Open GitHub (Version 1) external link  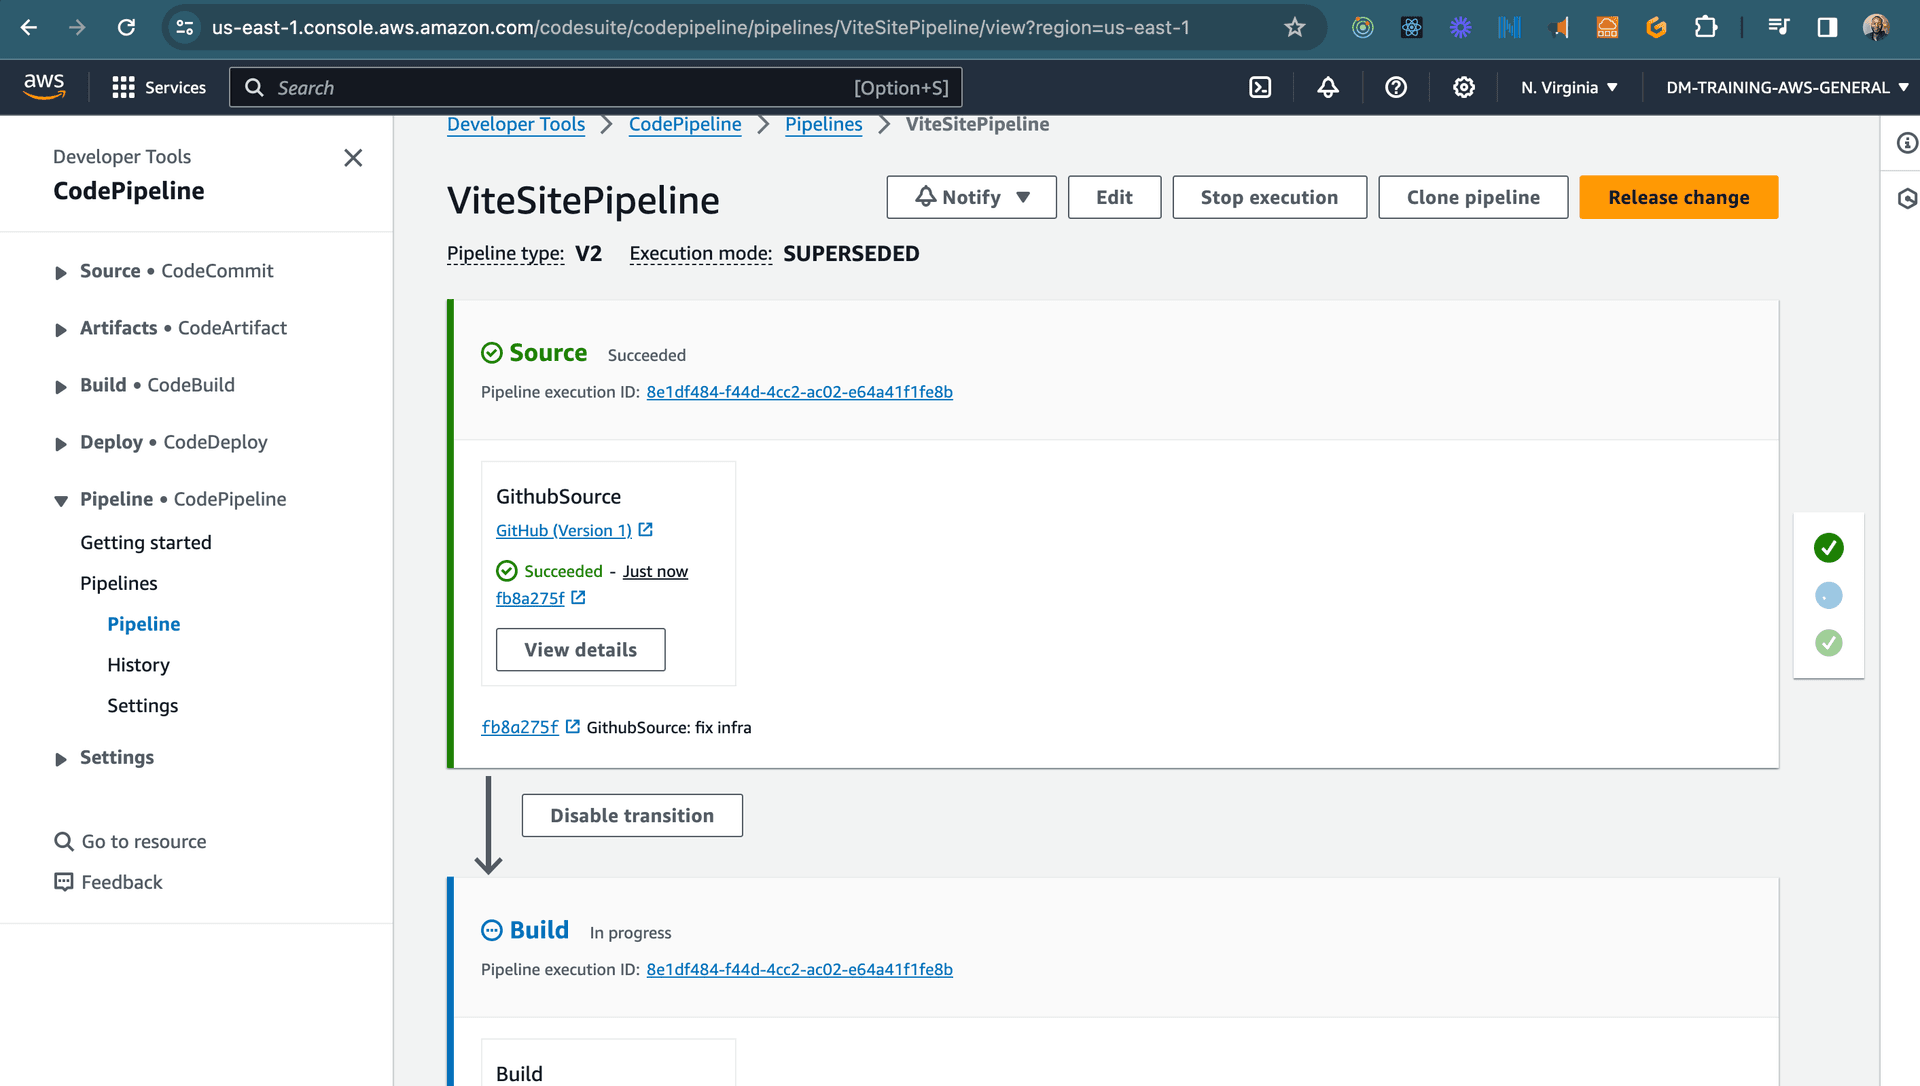tap(574, 530)
